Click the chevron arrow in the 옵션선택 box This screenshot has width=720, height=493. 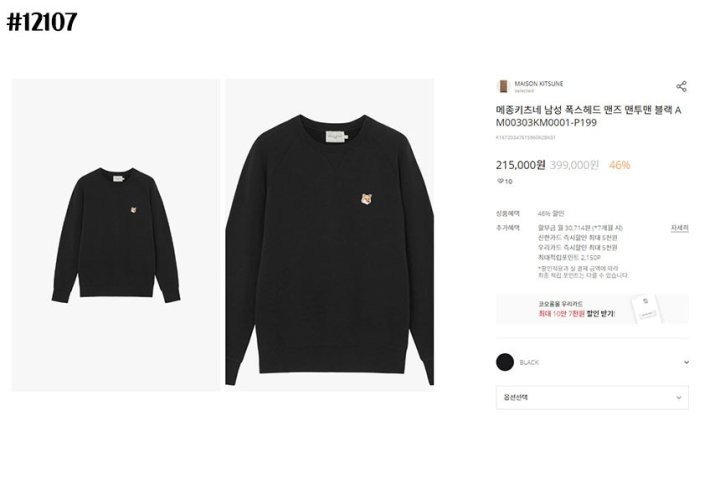click(679, 398)
